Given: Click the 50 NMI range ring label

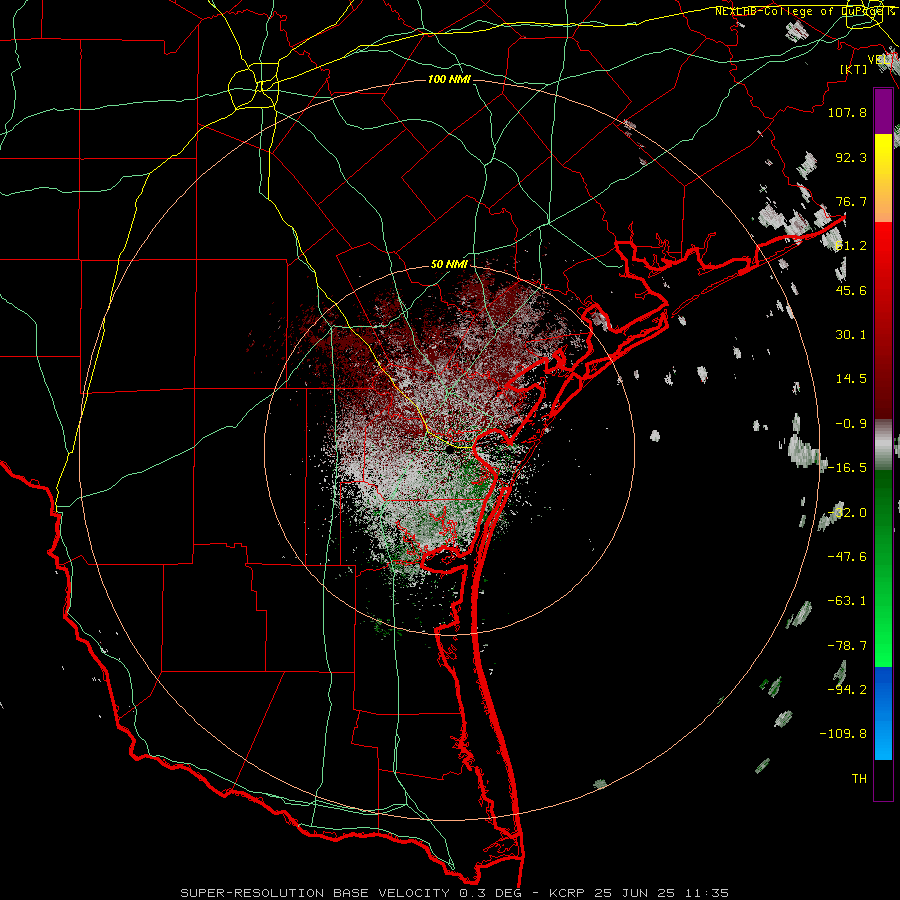Looking at the screenshot, I should point(449,265).
